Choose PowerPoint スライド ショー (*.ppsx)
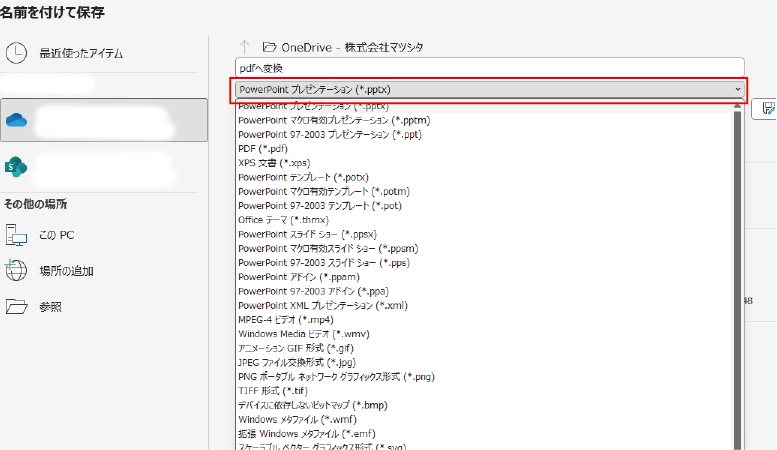 pyautogui.click(x=307, y=234)
